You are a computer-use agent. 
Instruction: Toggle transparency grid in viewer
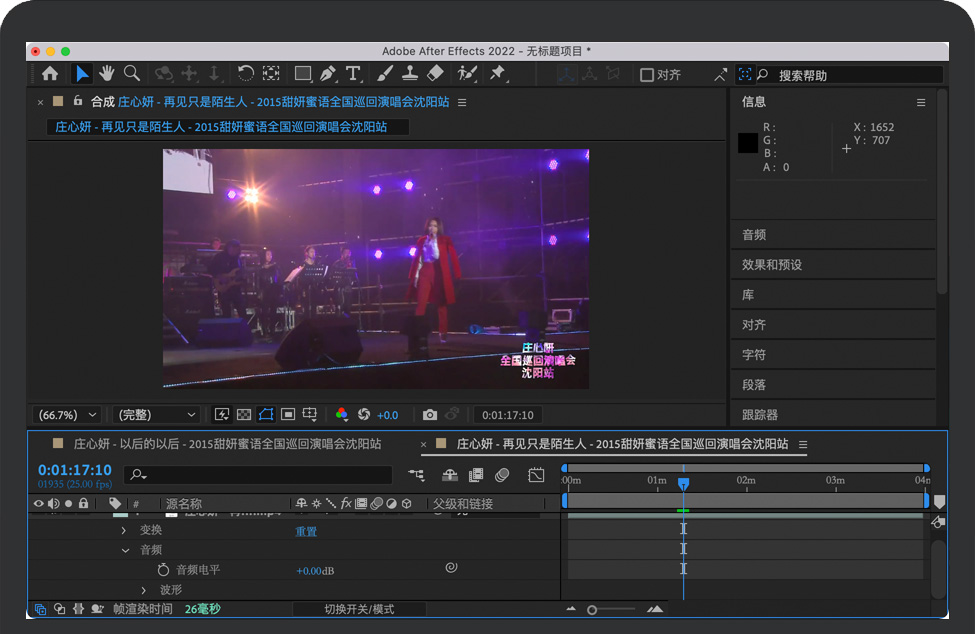[x=243, y=415]
